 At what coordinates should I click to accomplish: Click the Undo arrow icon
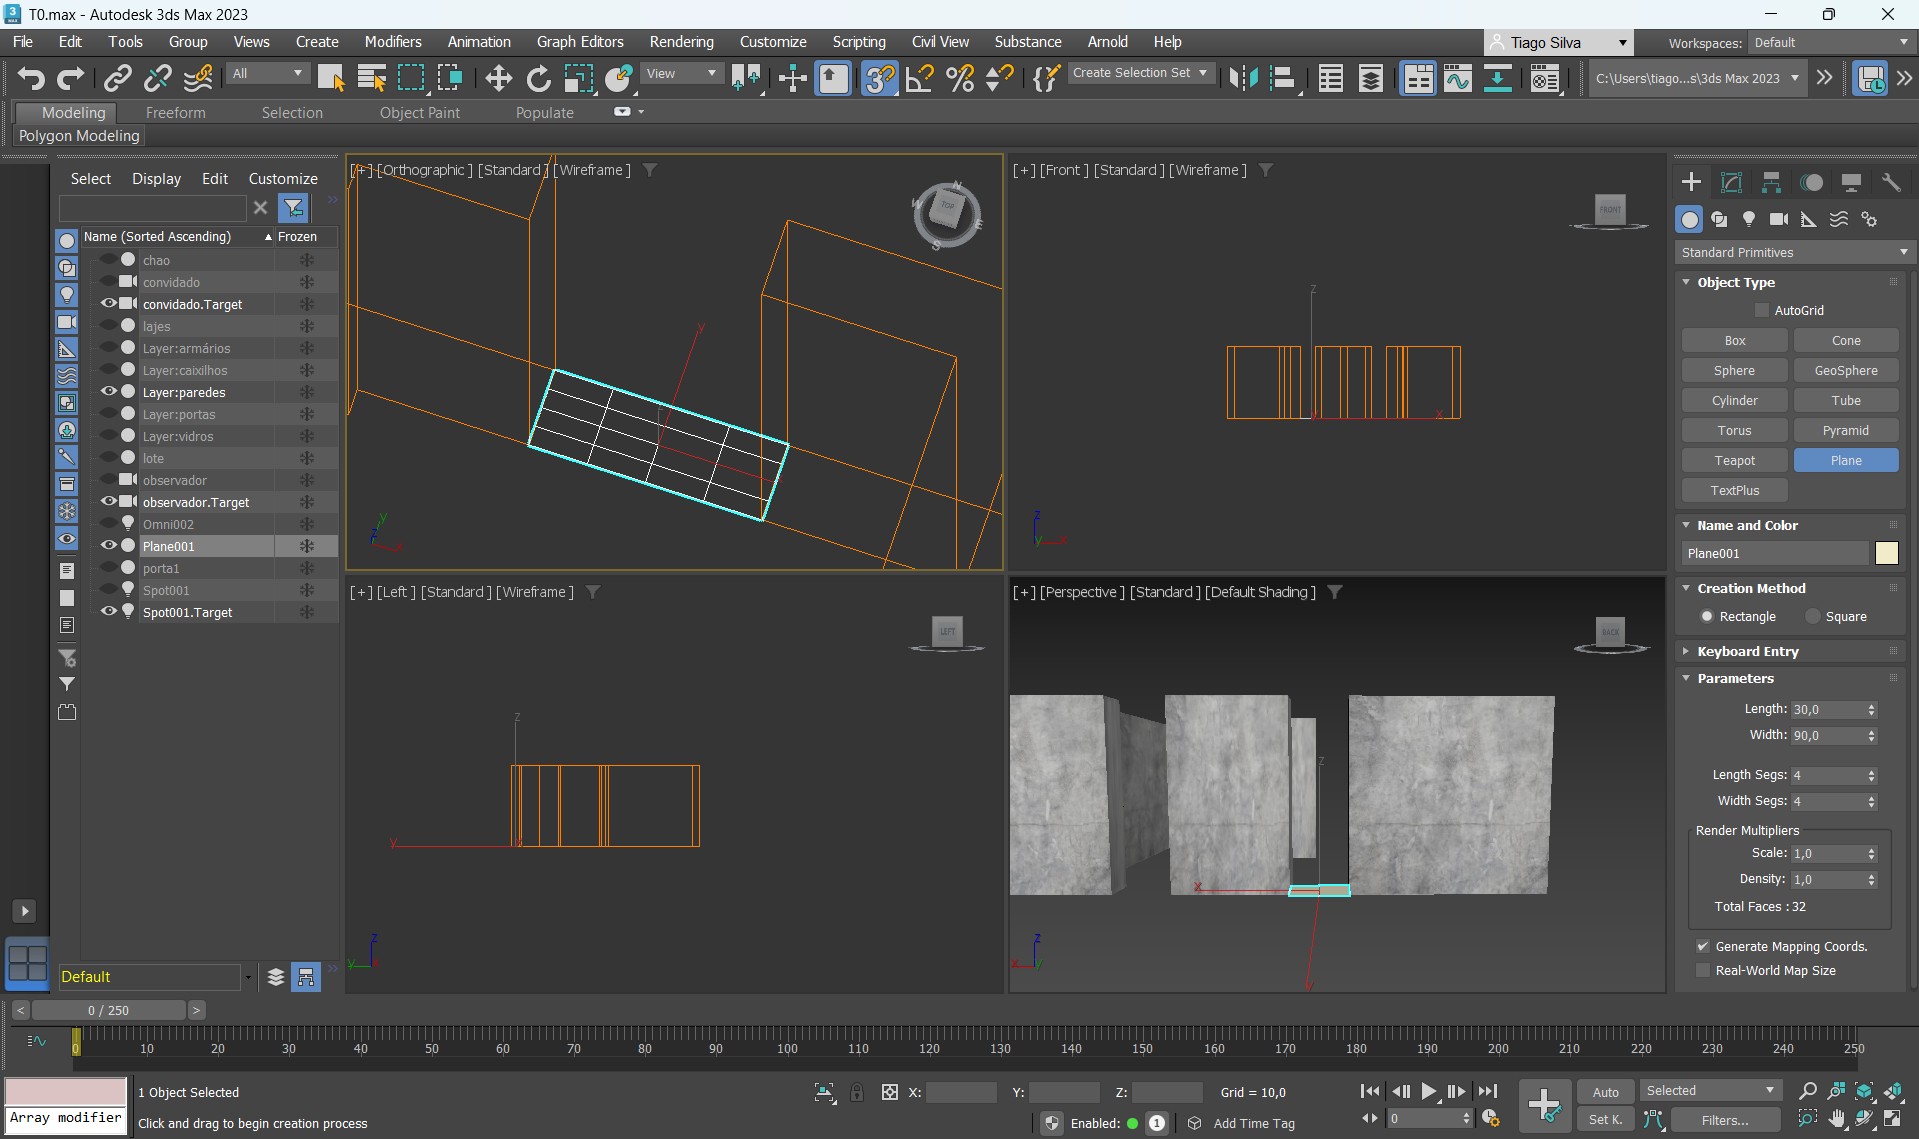(31, 78)
